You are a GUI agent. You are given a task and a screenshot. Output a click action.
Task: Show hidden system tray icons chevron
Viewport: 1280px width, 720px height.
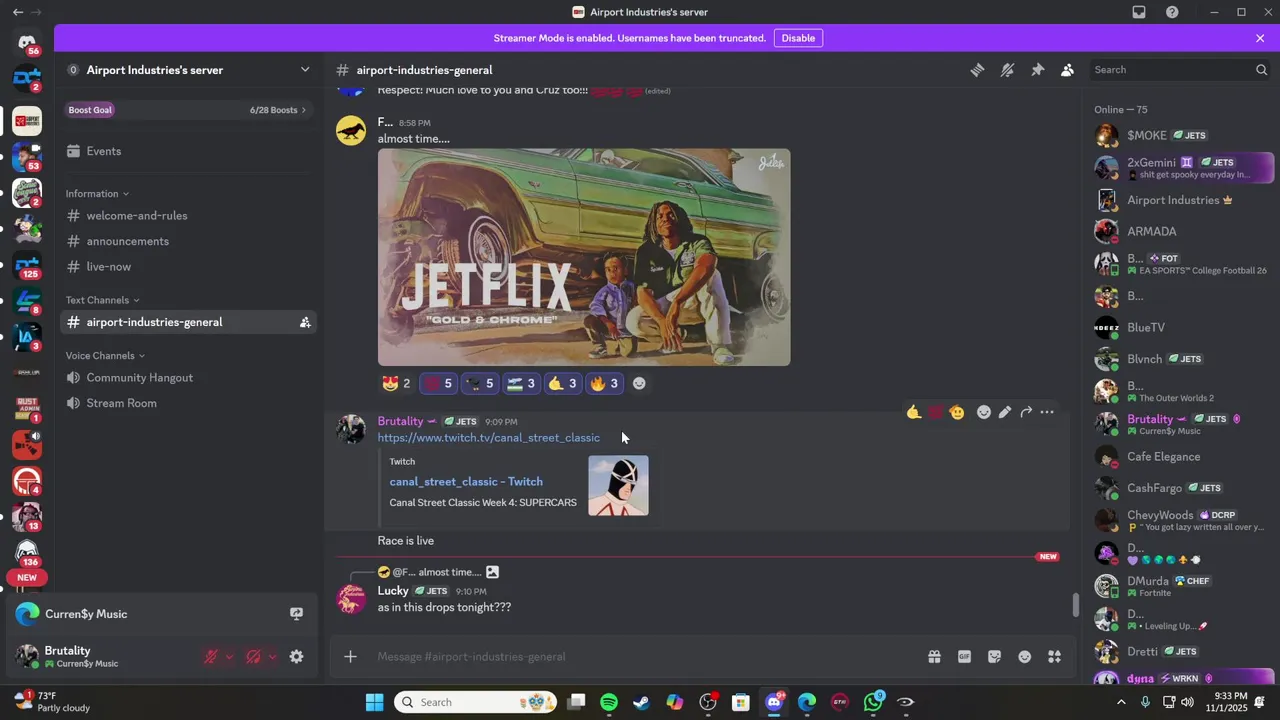(x=1123, y=702)
